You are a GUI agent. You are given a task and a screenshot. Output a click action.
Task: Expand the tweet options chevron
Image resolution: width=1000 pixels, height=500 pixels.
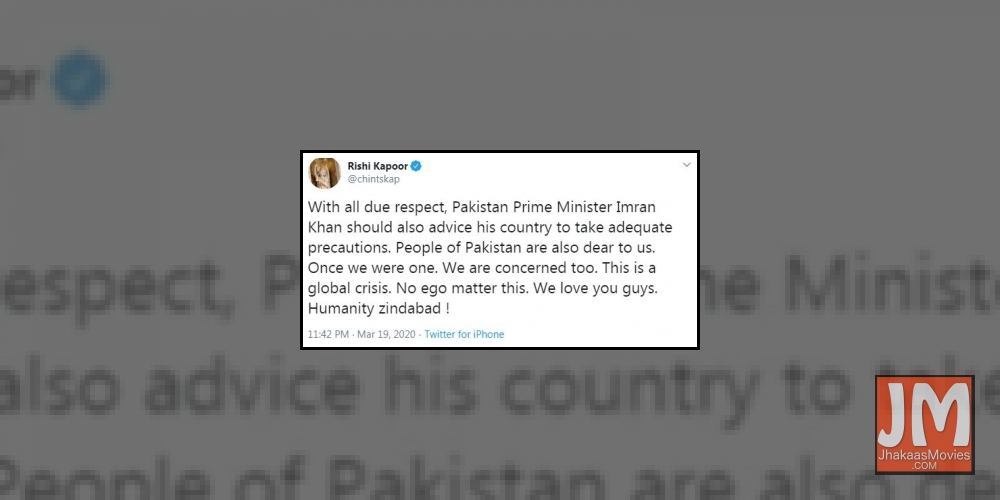click(686, 165)
